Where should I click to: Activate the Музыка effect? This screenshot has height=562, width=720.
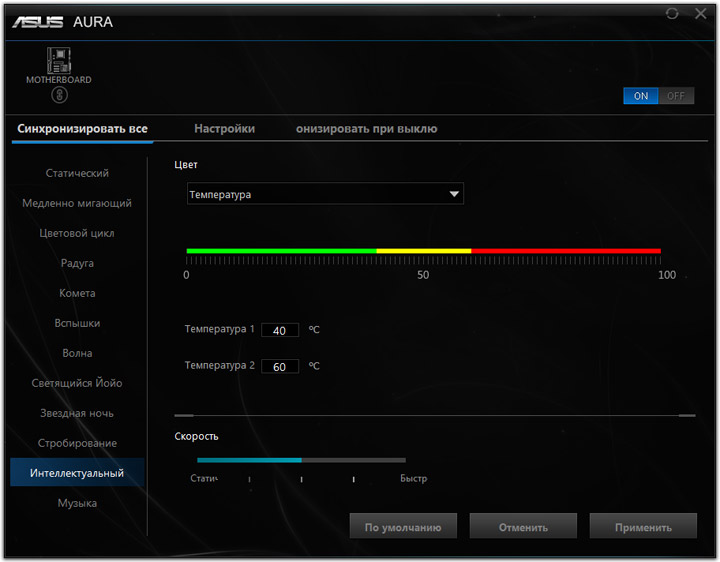[77, 503]
